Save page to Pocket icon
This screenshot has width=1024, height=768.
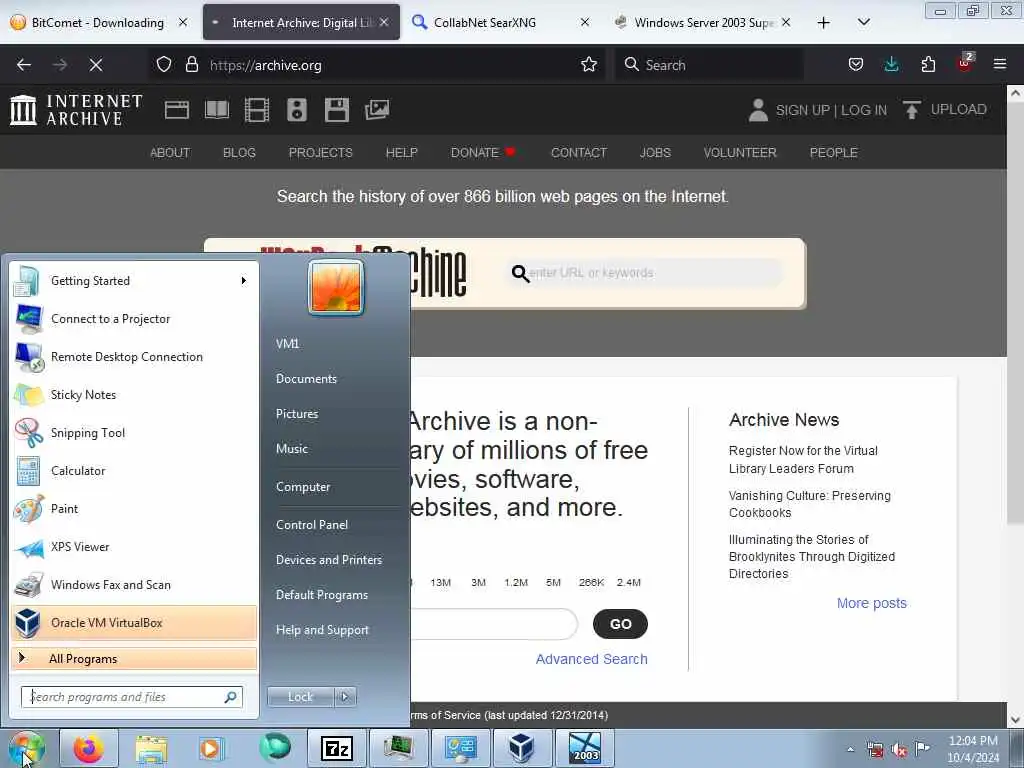[x=856, y=65]
